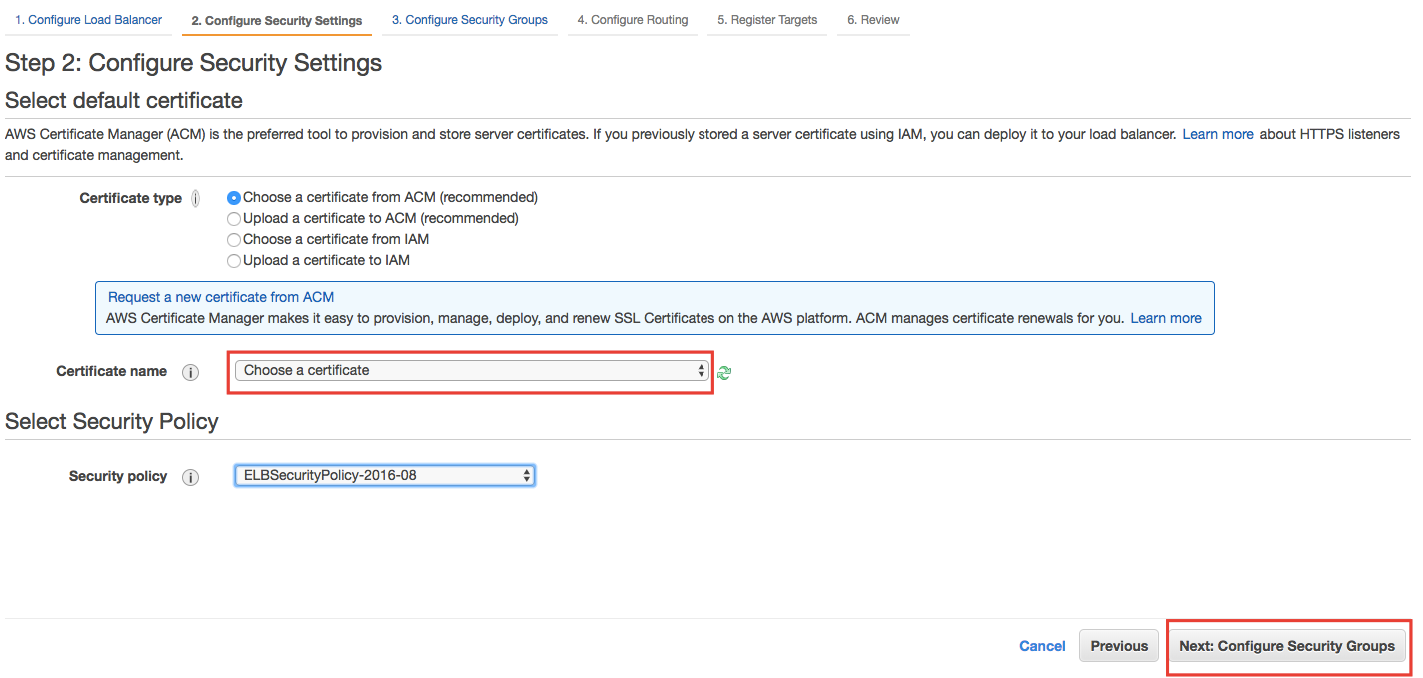Open the Choose a certificate dropdown
Viewport: 1423px width, 678px height.
(x=472, y=370)
